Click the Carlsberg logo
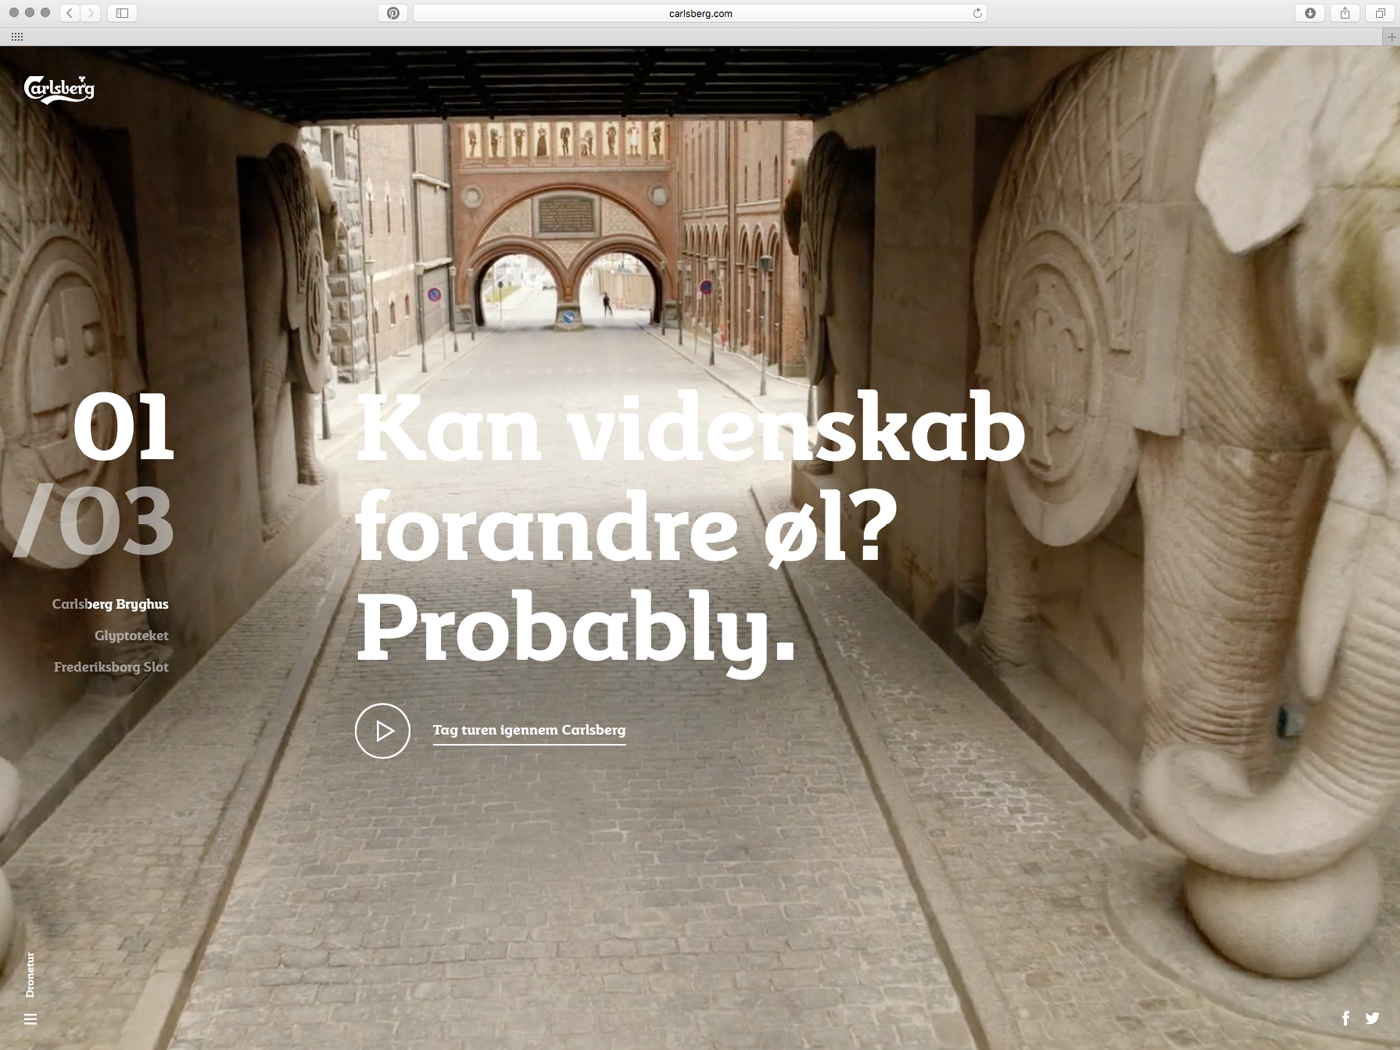 point(59,89)
